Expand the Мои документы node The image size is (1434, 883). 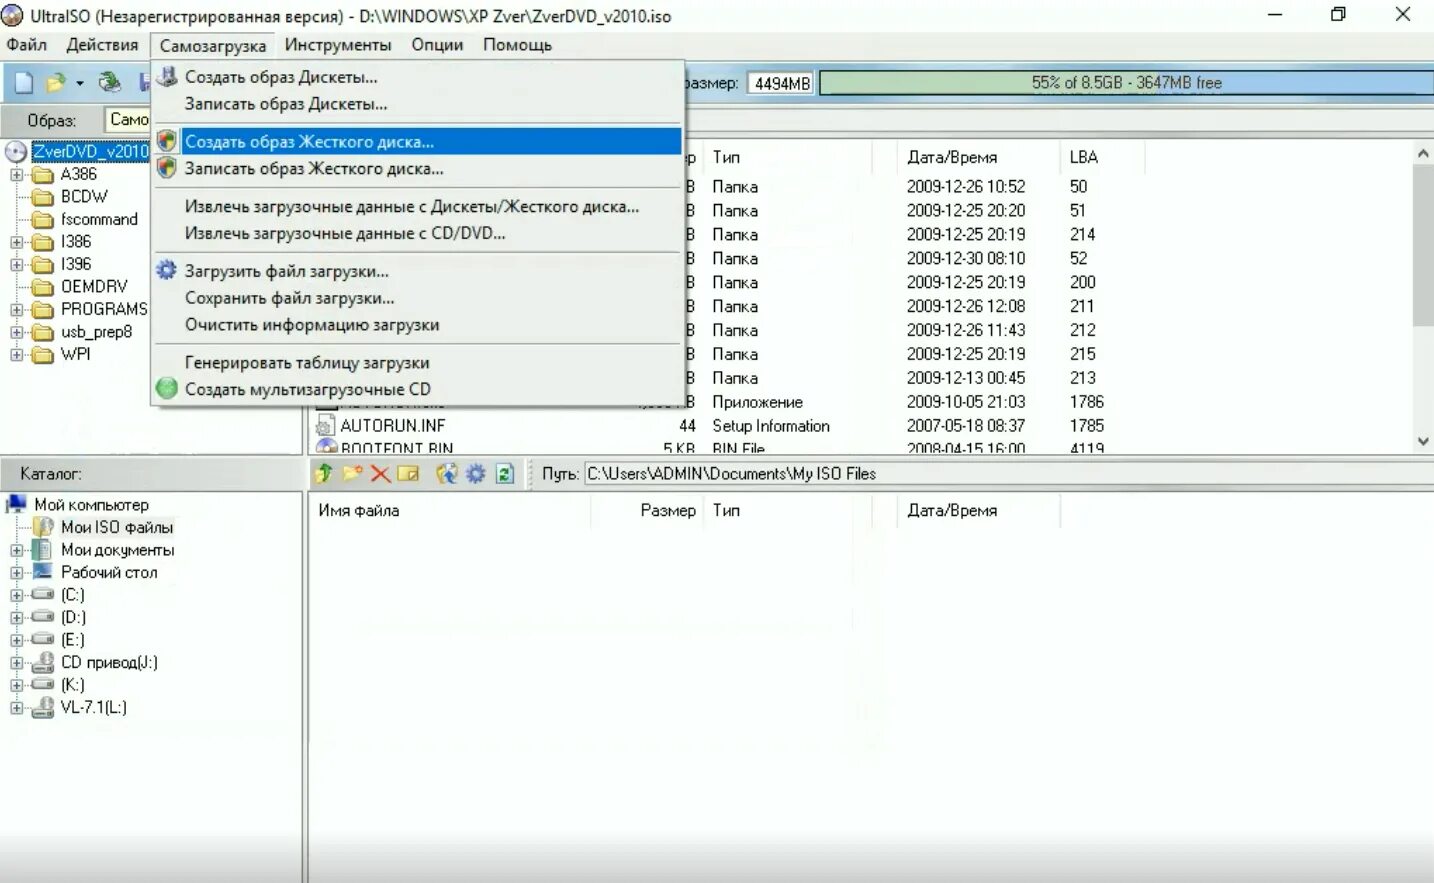16,550
